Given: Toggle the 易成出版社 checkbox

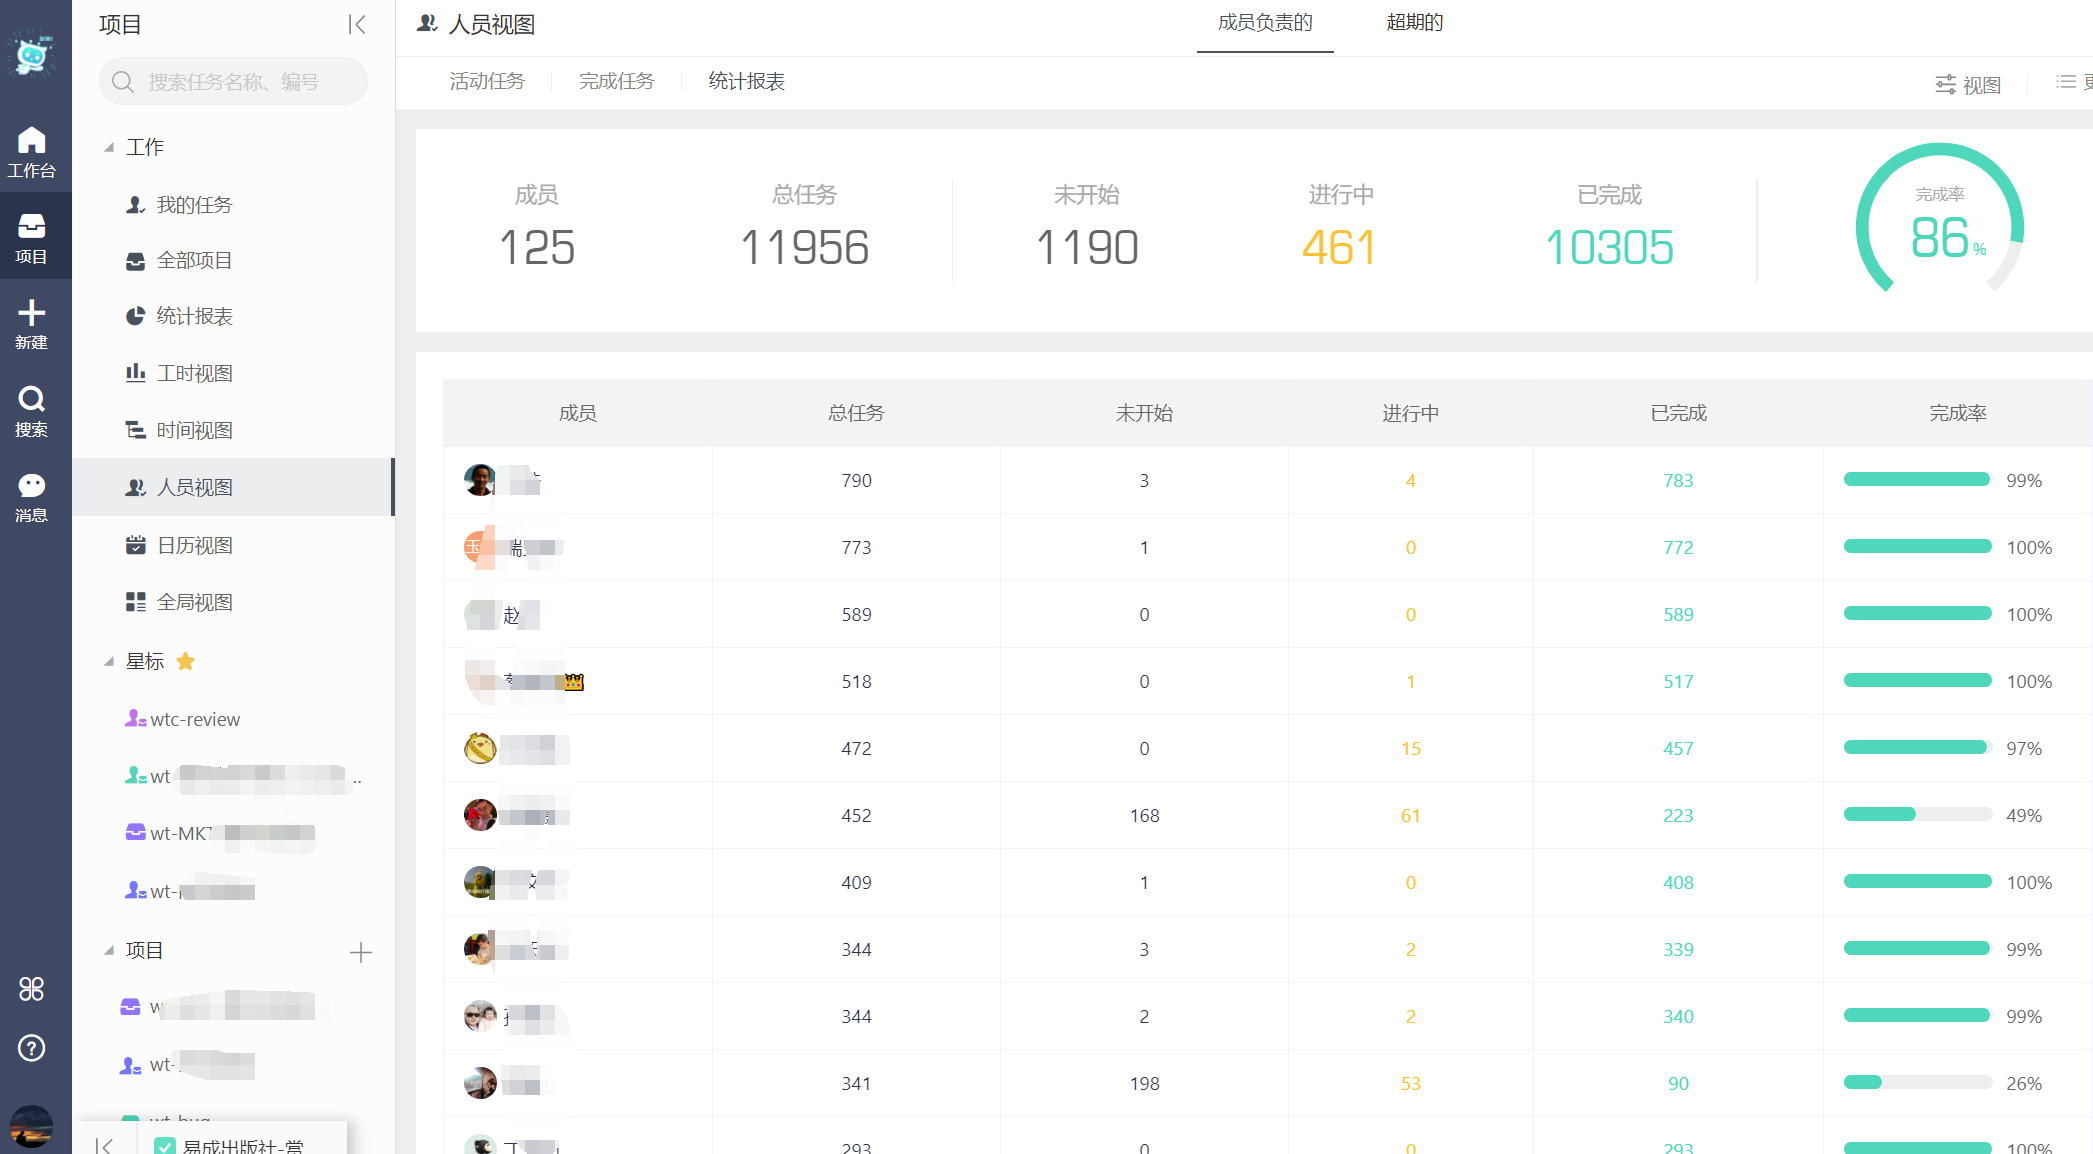Looking at the screenshot, I should (x=165, y=1146).
